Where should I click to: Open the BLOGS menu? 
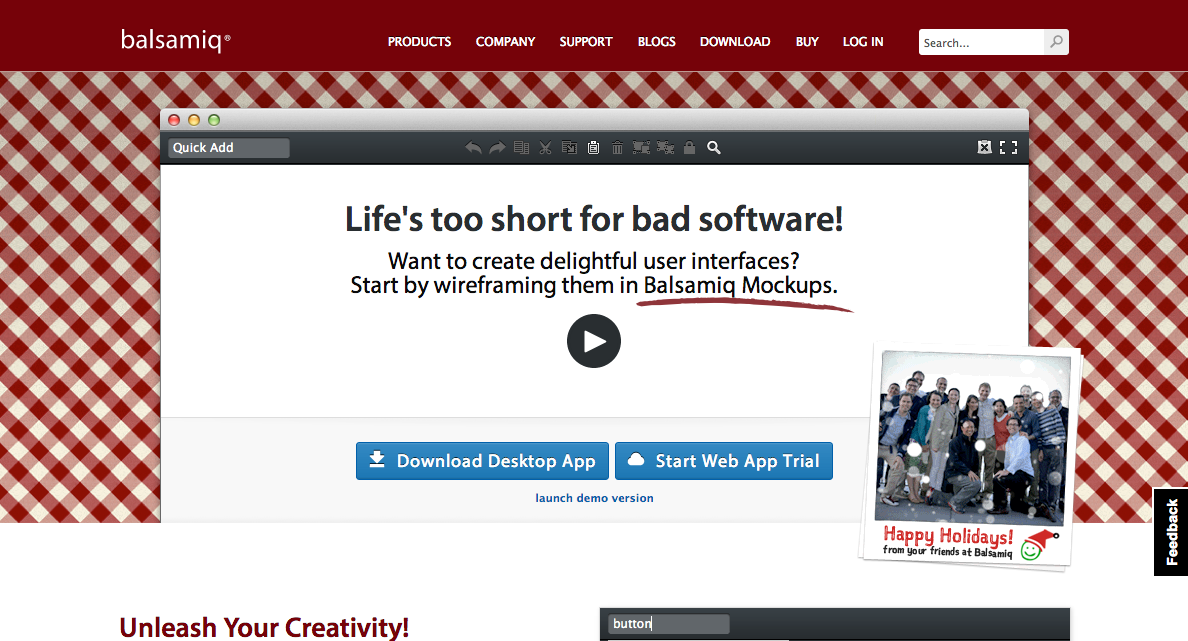[656, 42]
